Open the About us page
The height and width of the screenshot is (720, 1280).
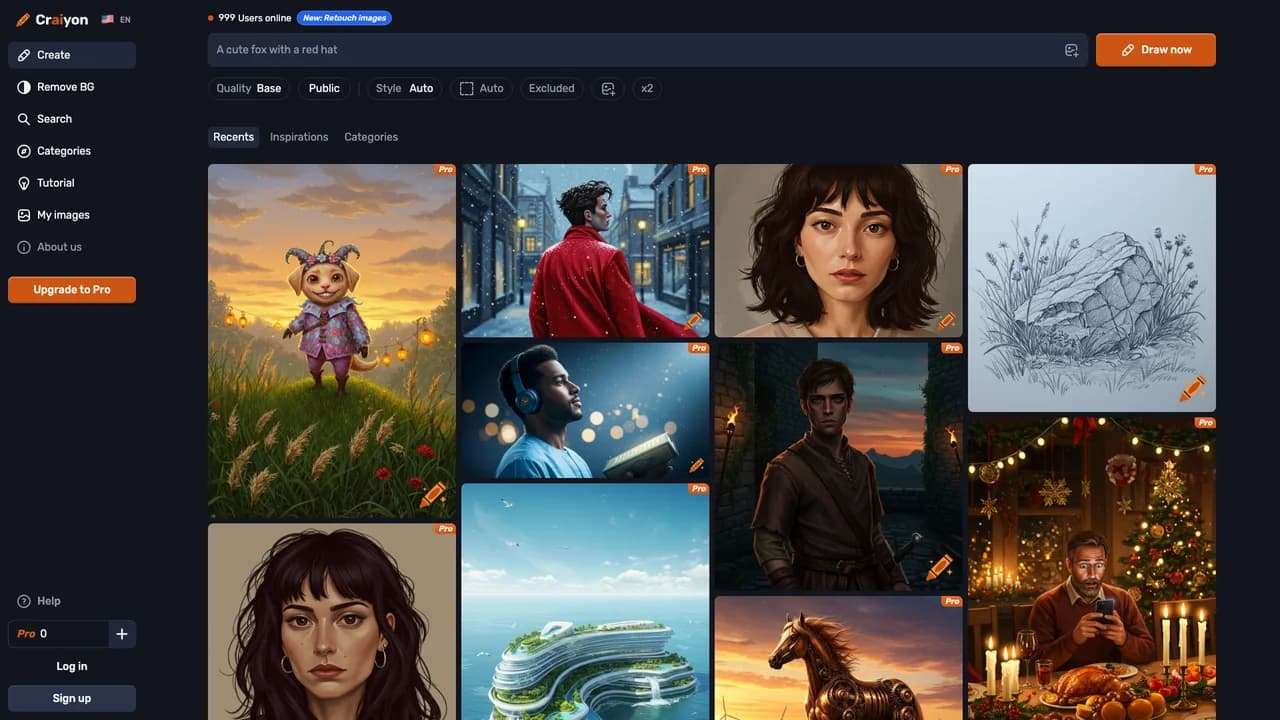(x=72, y=247)
